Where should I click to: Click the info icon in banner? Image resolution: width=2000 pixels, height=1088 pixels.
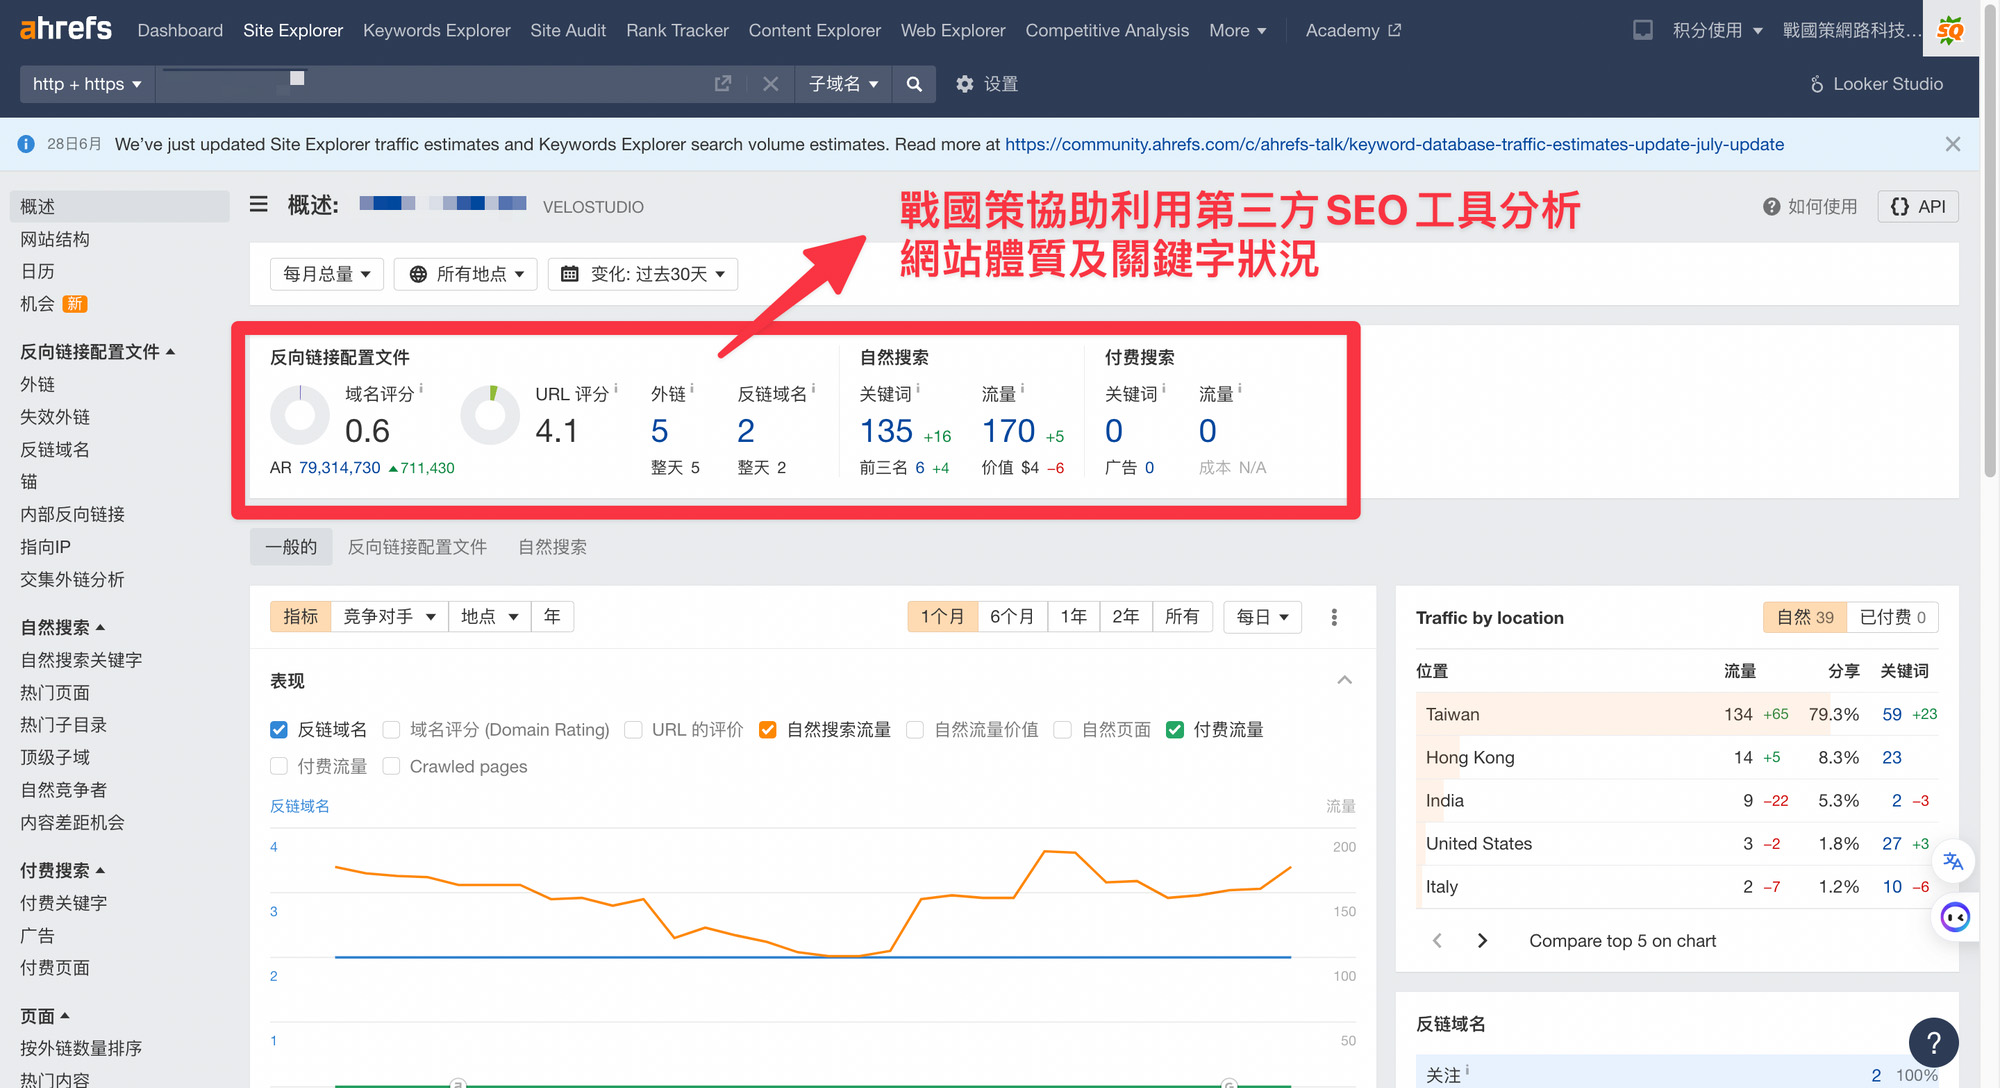coord(27,144)
